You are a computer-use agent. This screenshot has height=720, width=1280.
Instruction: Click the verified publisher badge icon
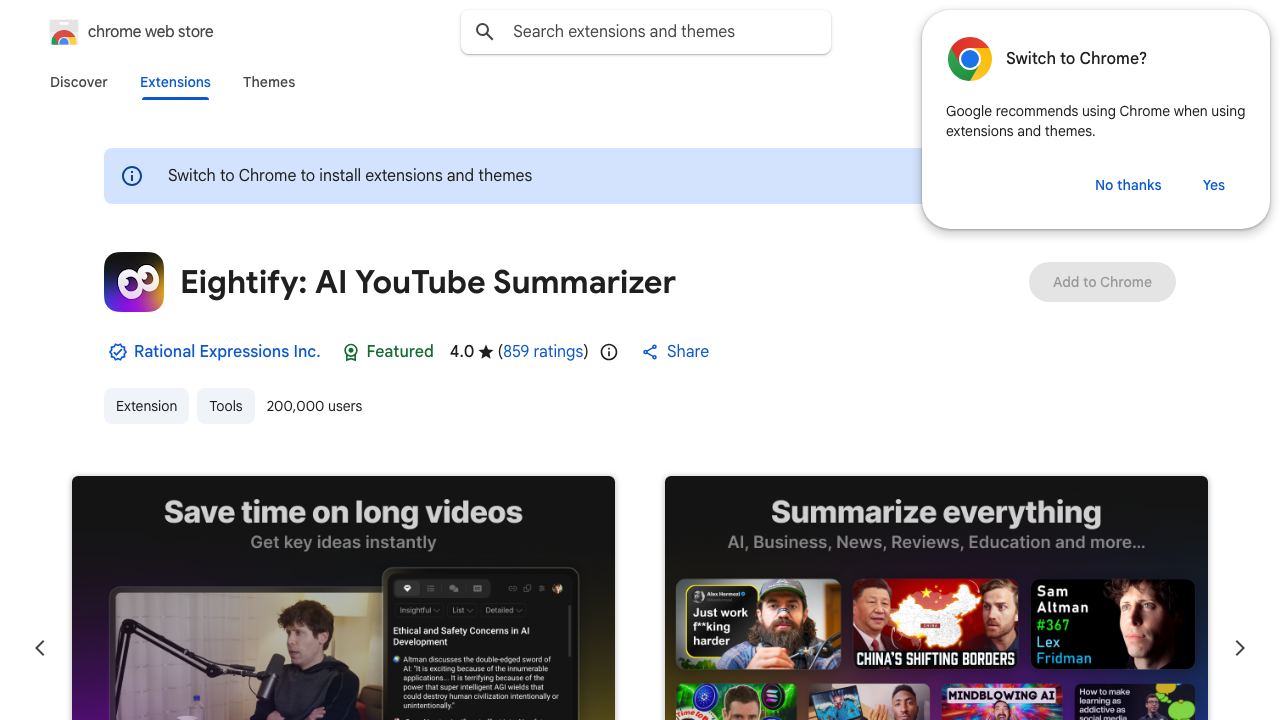click(118, 352)
